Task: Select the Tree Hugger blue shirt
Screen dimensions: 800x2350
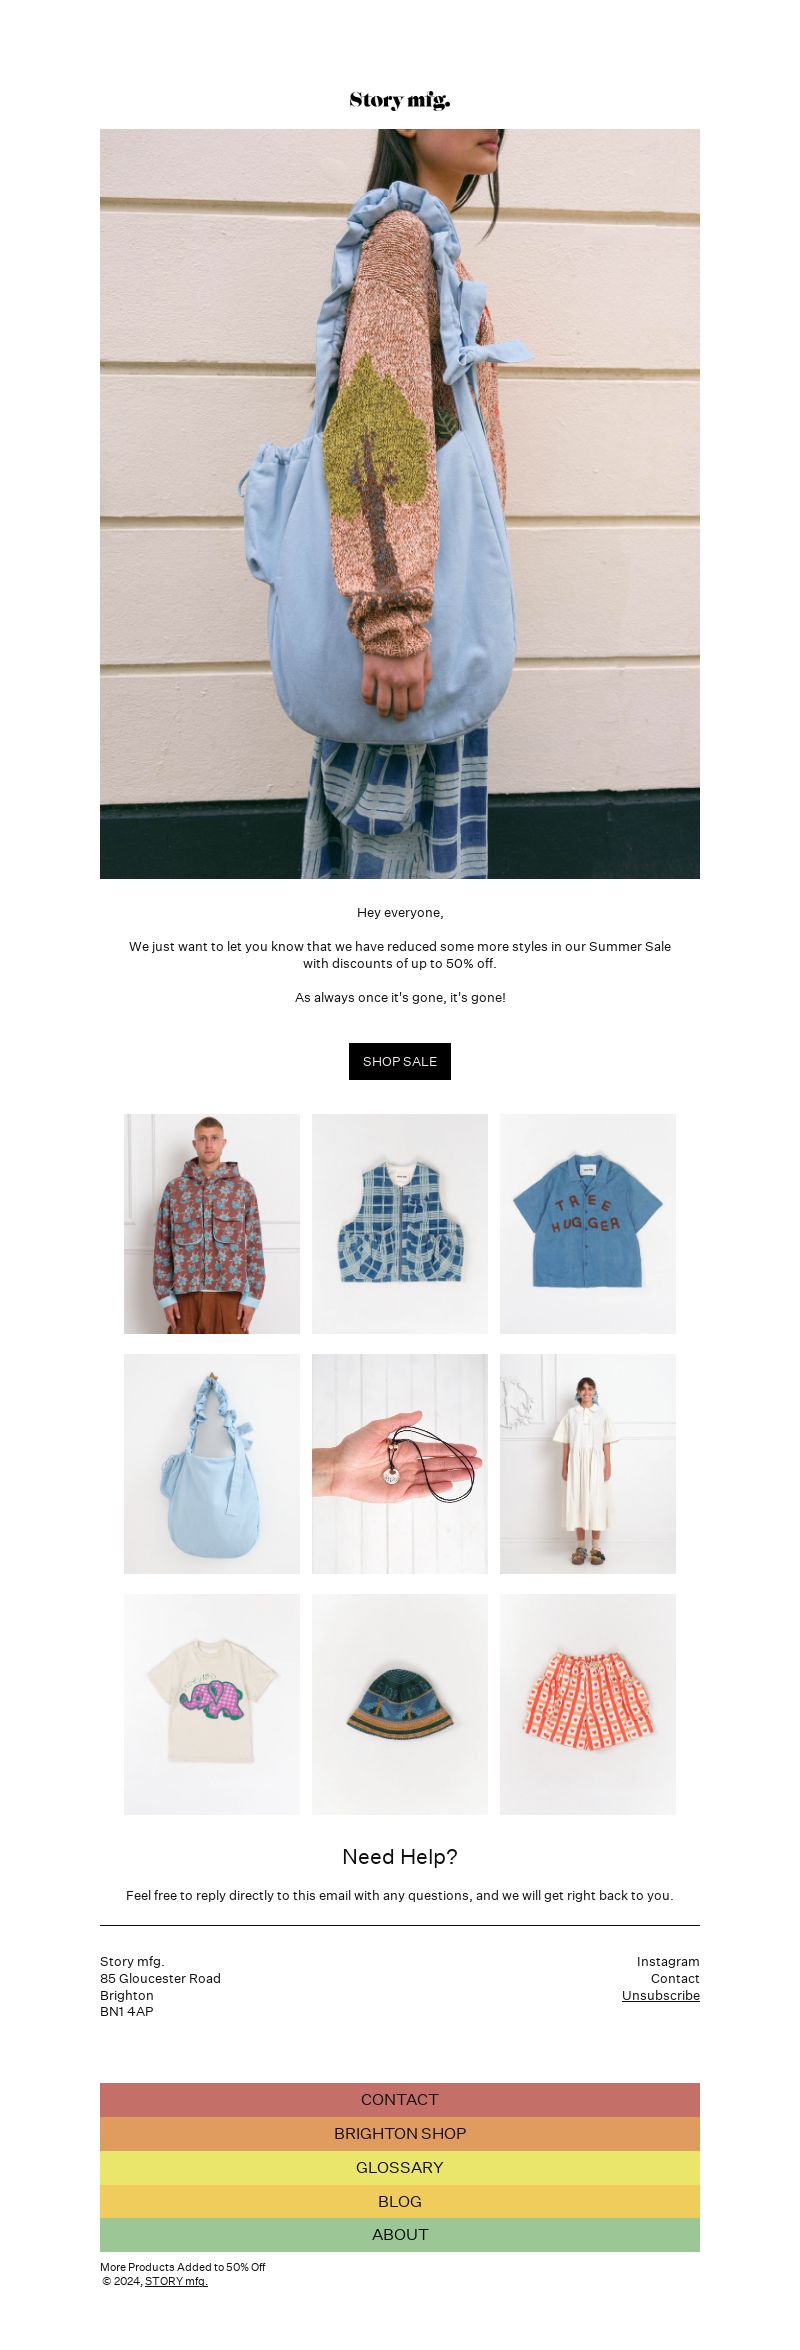Action: click(588, 1224)
